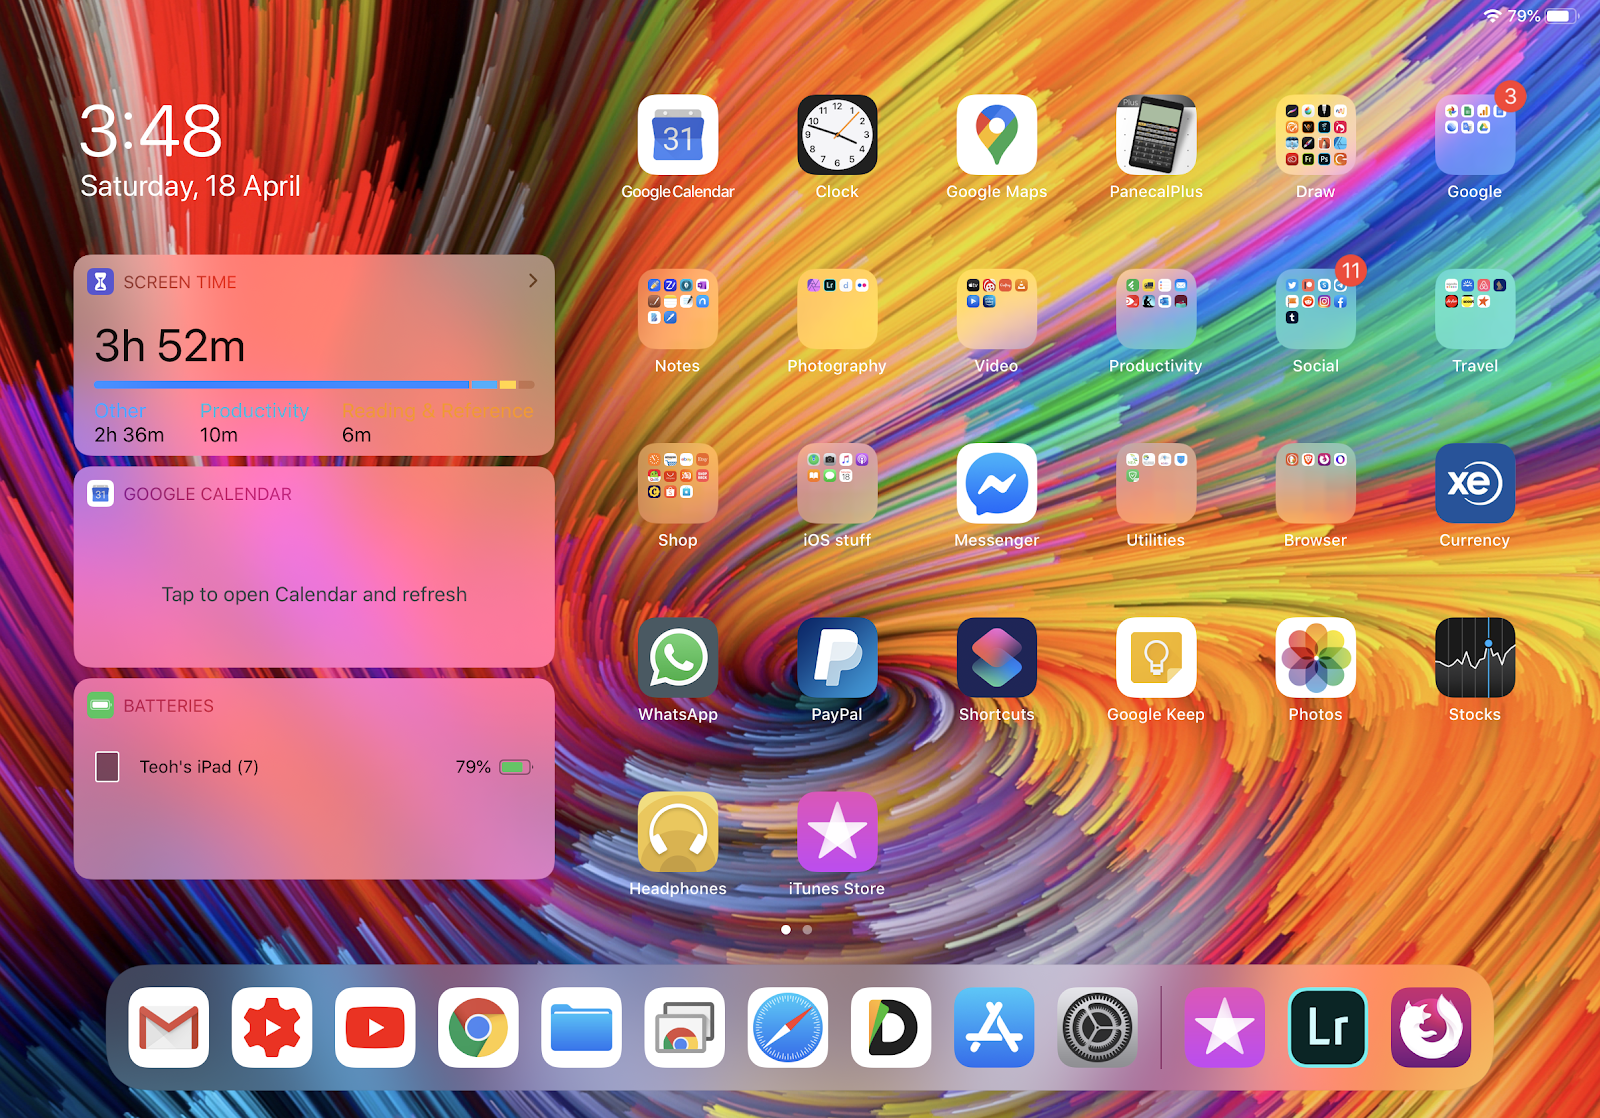
Task: Open the Travel folder
Action: coord(1475,309)
